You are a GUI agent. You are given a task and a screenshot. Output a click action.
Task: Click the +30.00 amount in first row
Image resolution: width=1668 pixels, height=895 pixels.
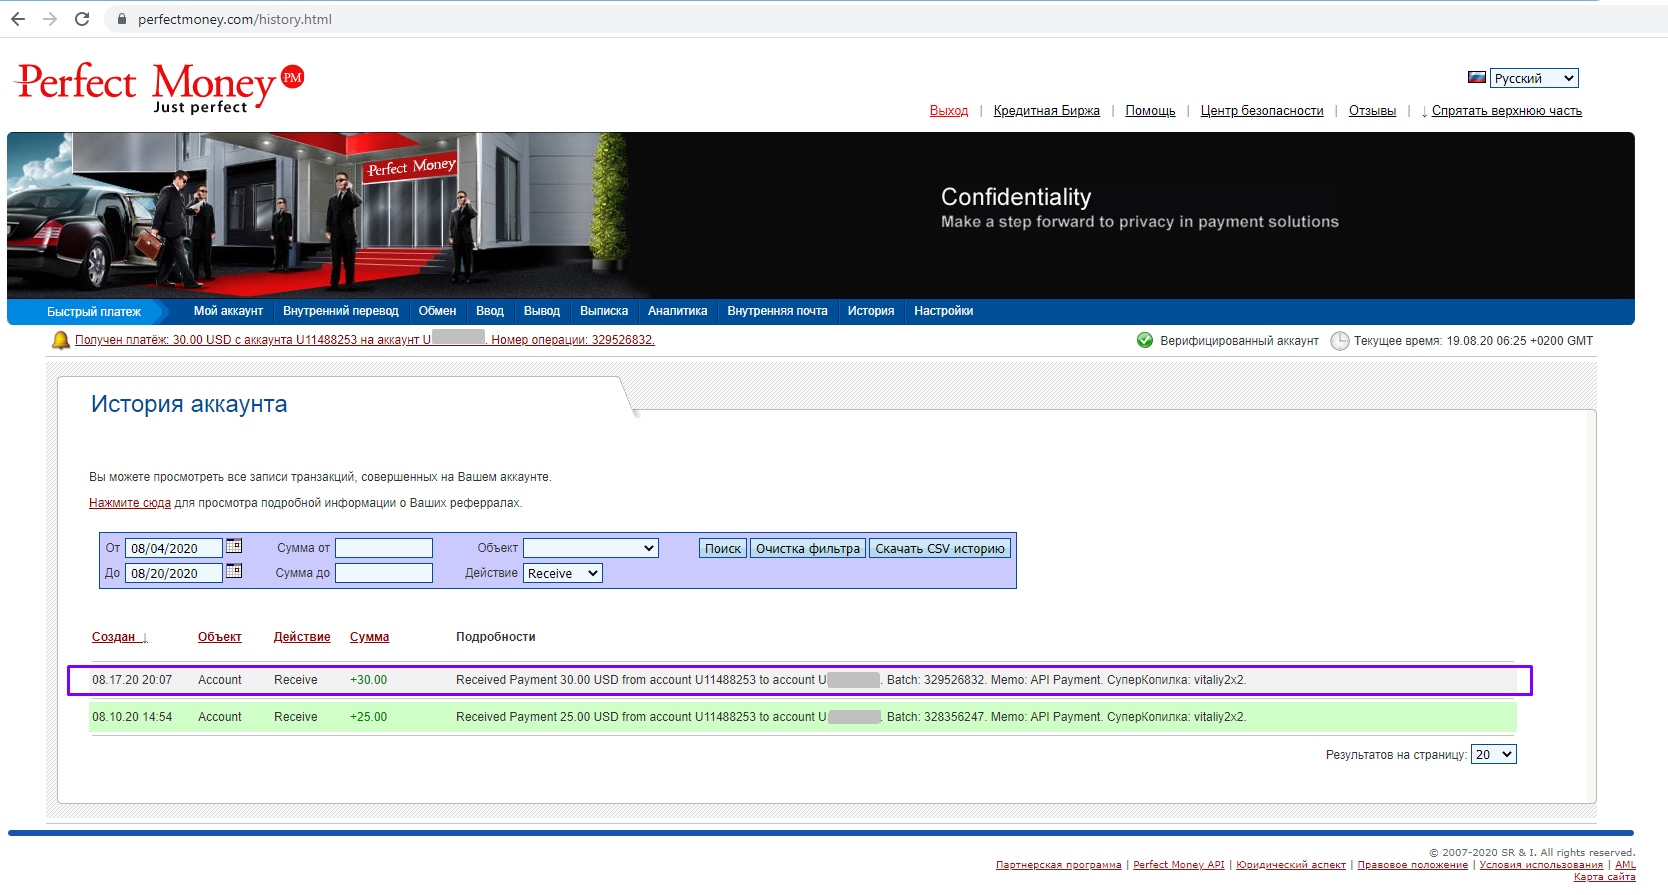pos(368,680)
